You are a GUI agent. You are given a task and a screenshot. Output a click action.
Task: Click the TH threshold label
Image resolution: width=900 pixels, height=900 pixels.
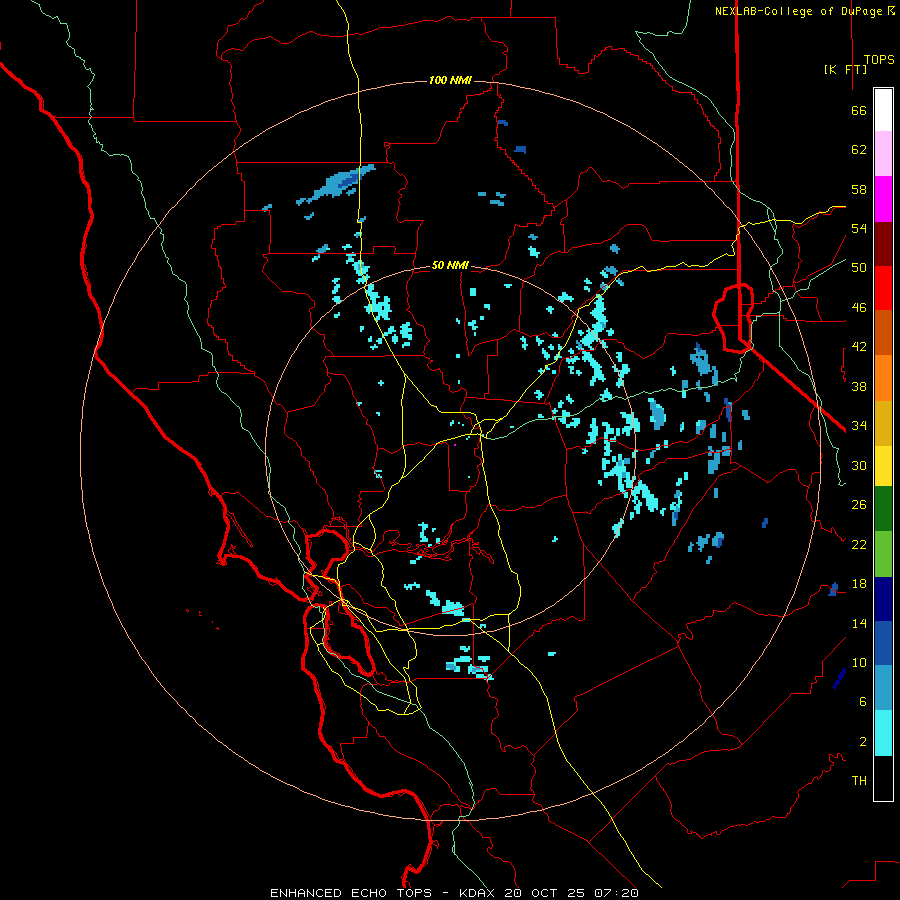[859, 781]
